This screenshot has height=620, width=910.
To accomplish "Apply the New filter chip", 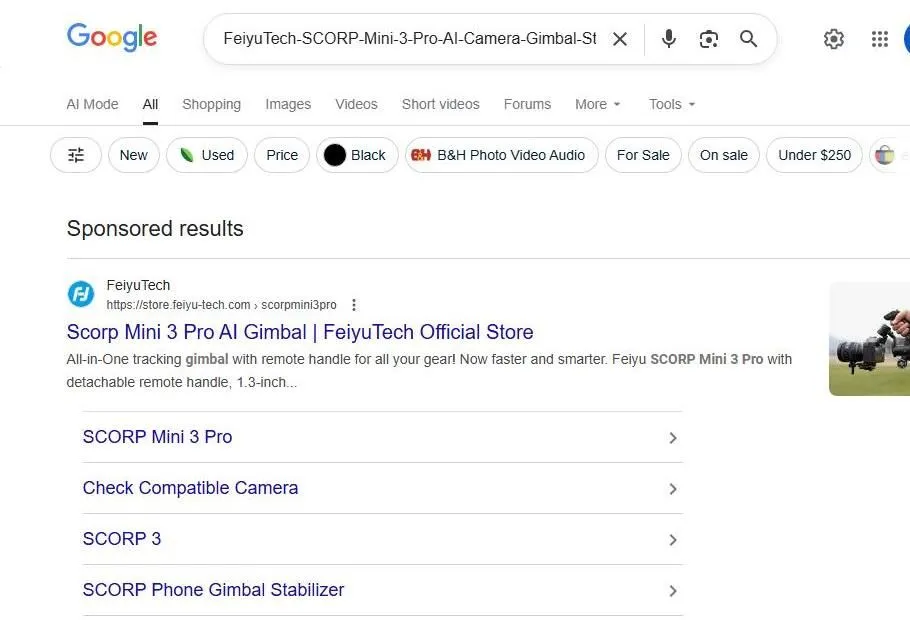I will pos(133,155).
